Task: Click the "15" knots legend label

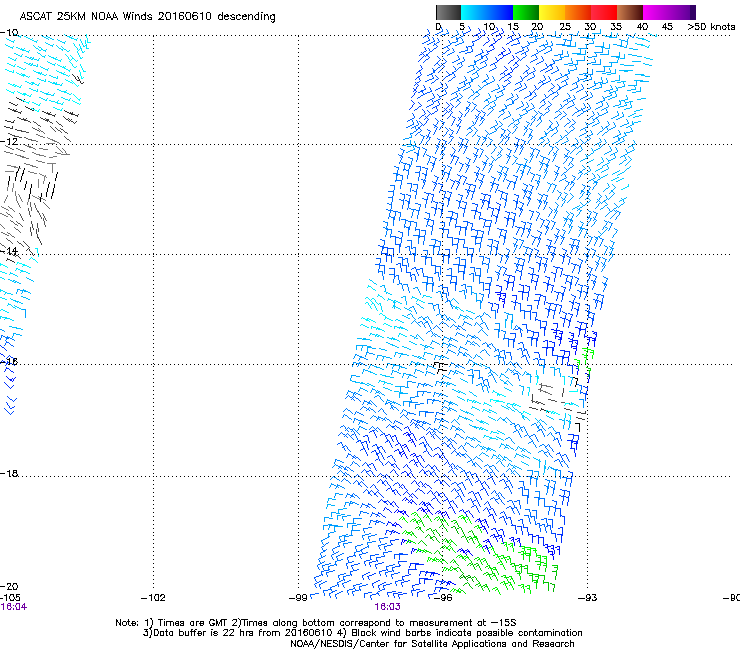Action: pos(513,26)
